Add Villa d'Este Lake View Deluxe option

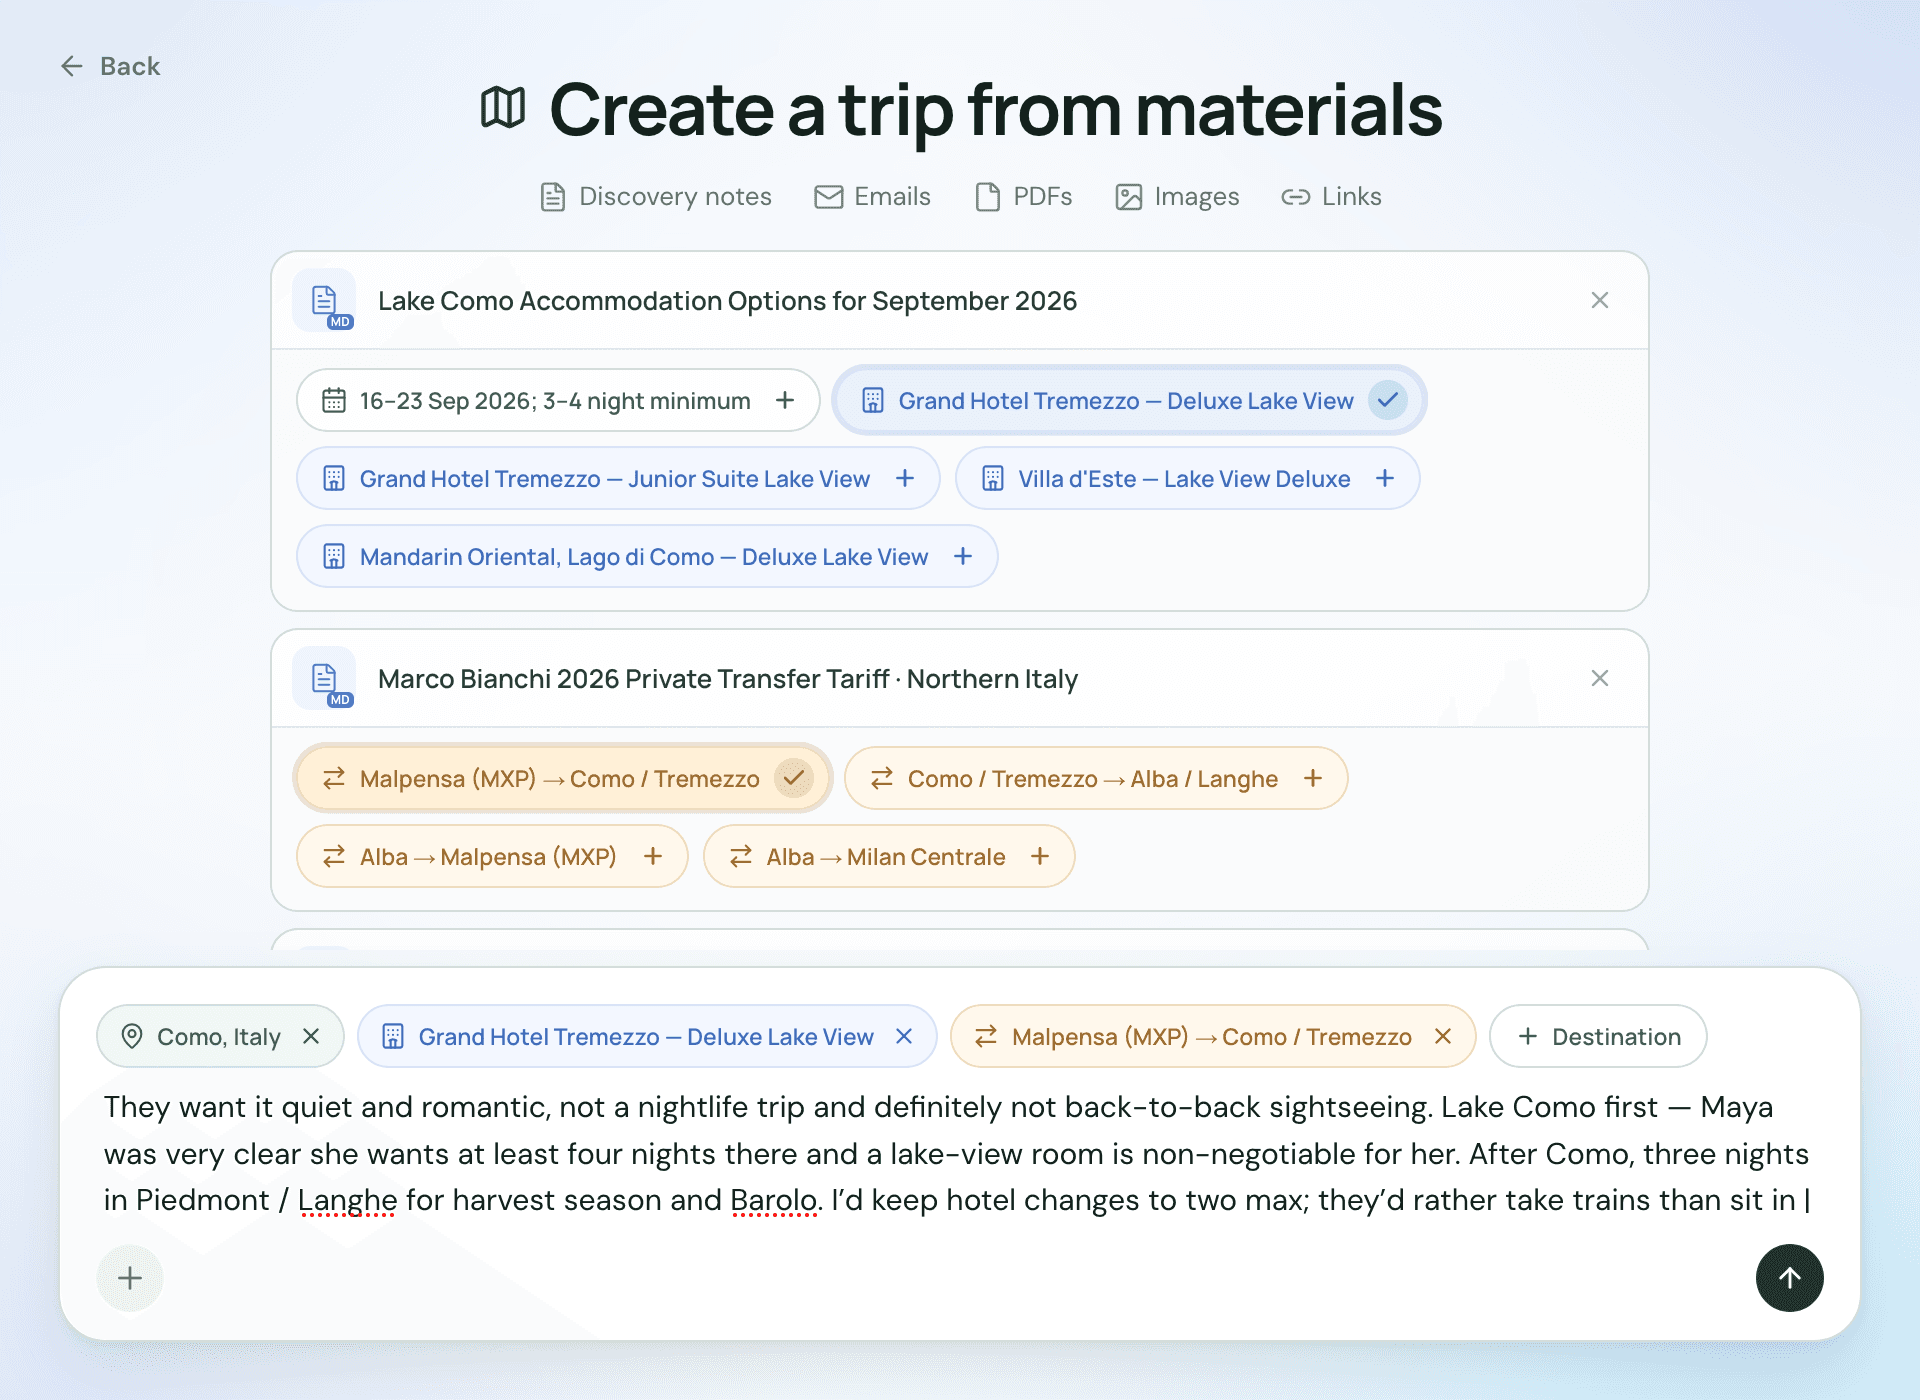(1385, 478)
